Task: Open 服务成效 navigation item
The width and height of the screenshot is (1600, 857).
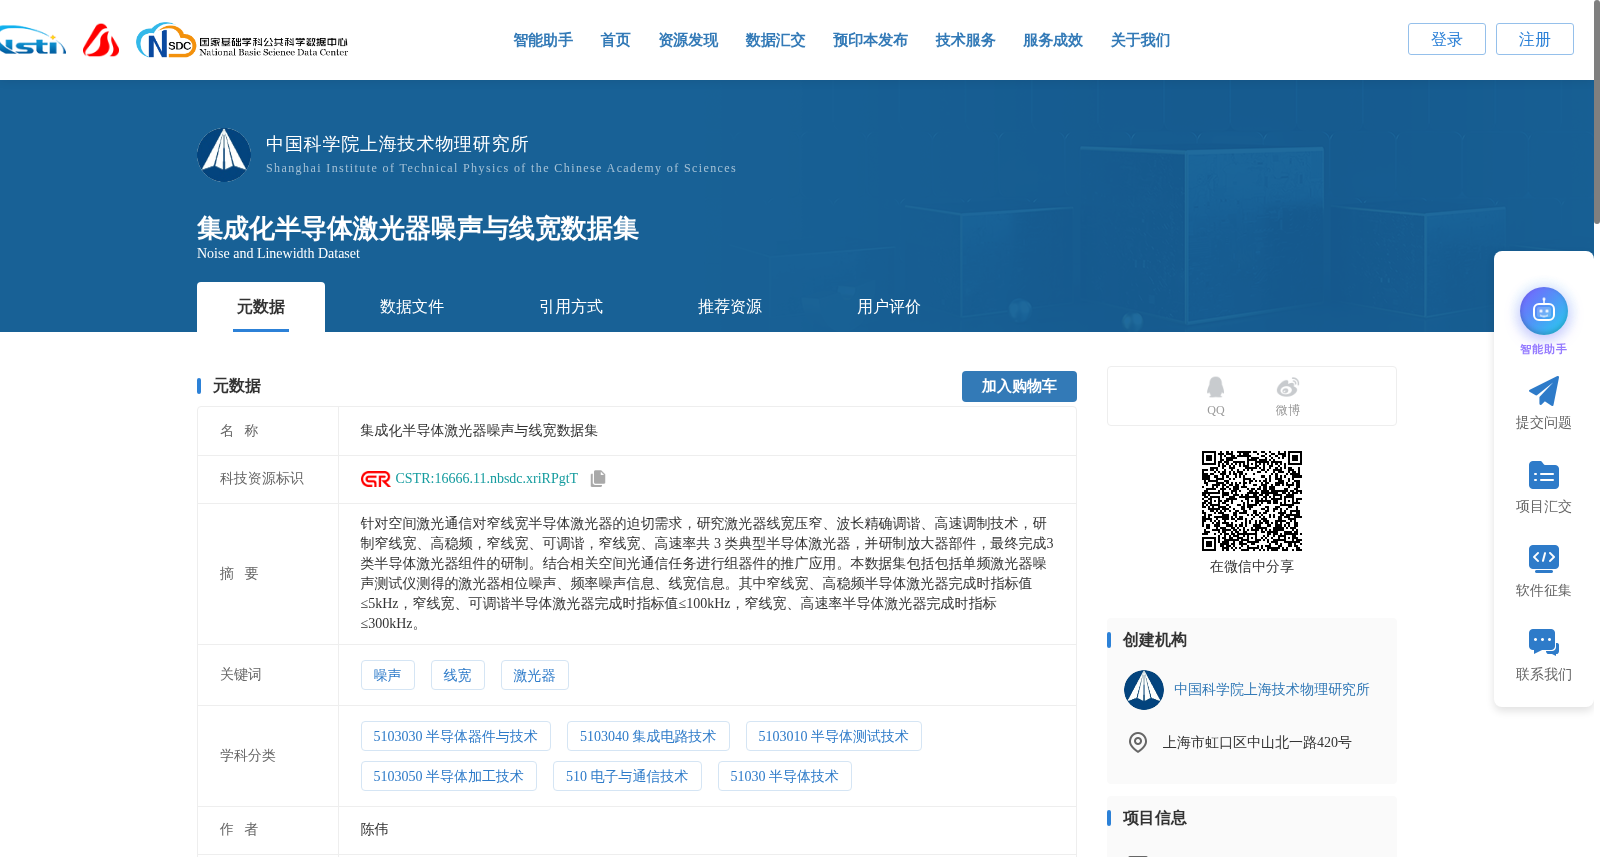Action: pyautogui.click(x=1053, y=40)
